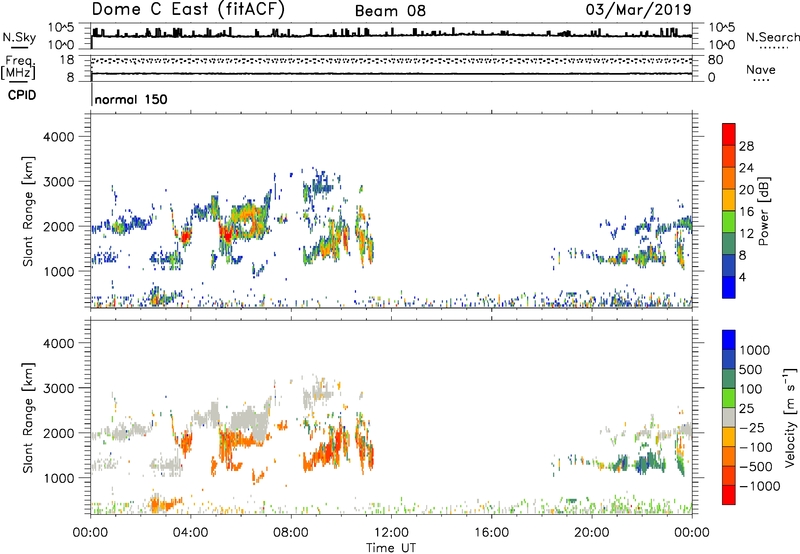Click the 'Velocity [m s-1]' color bar label
Viewport: 800px width, 554px height.
790,417
